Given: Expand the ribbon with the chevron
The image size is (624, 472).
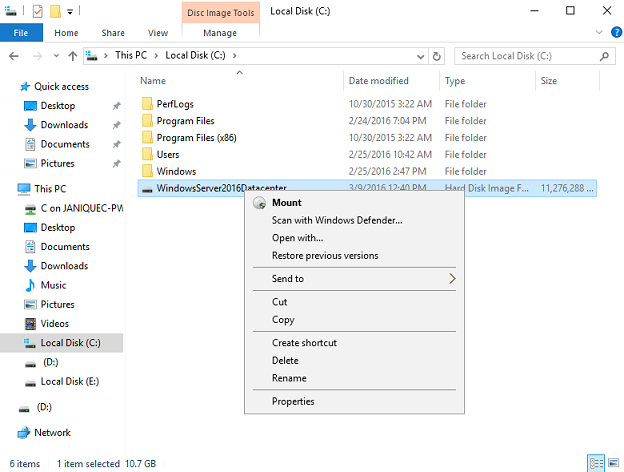Looking at the screenshot, I should pos(599,32).
